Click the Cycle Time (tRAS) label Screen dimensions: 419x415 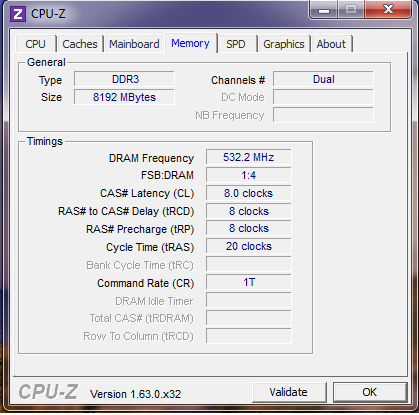click(x=150, y=247)
